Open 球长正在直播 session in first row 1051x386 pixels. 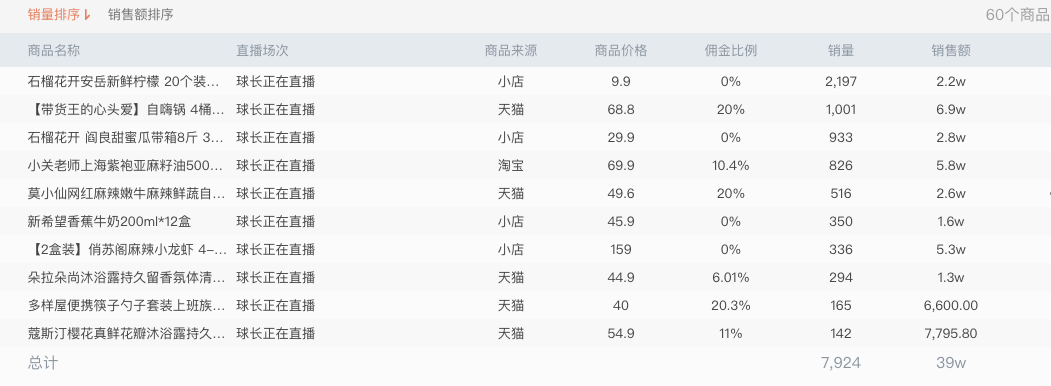point(275,82)
